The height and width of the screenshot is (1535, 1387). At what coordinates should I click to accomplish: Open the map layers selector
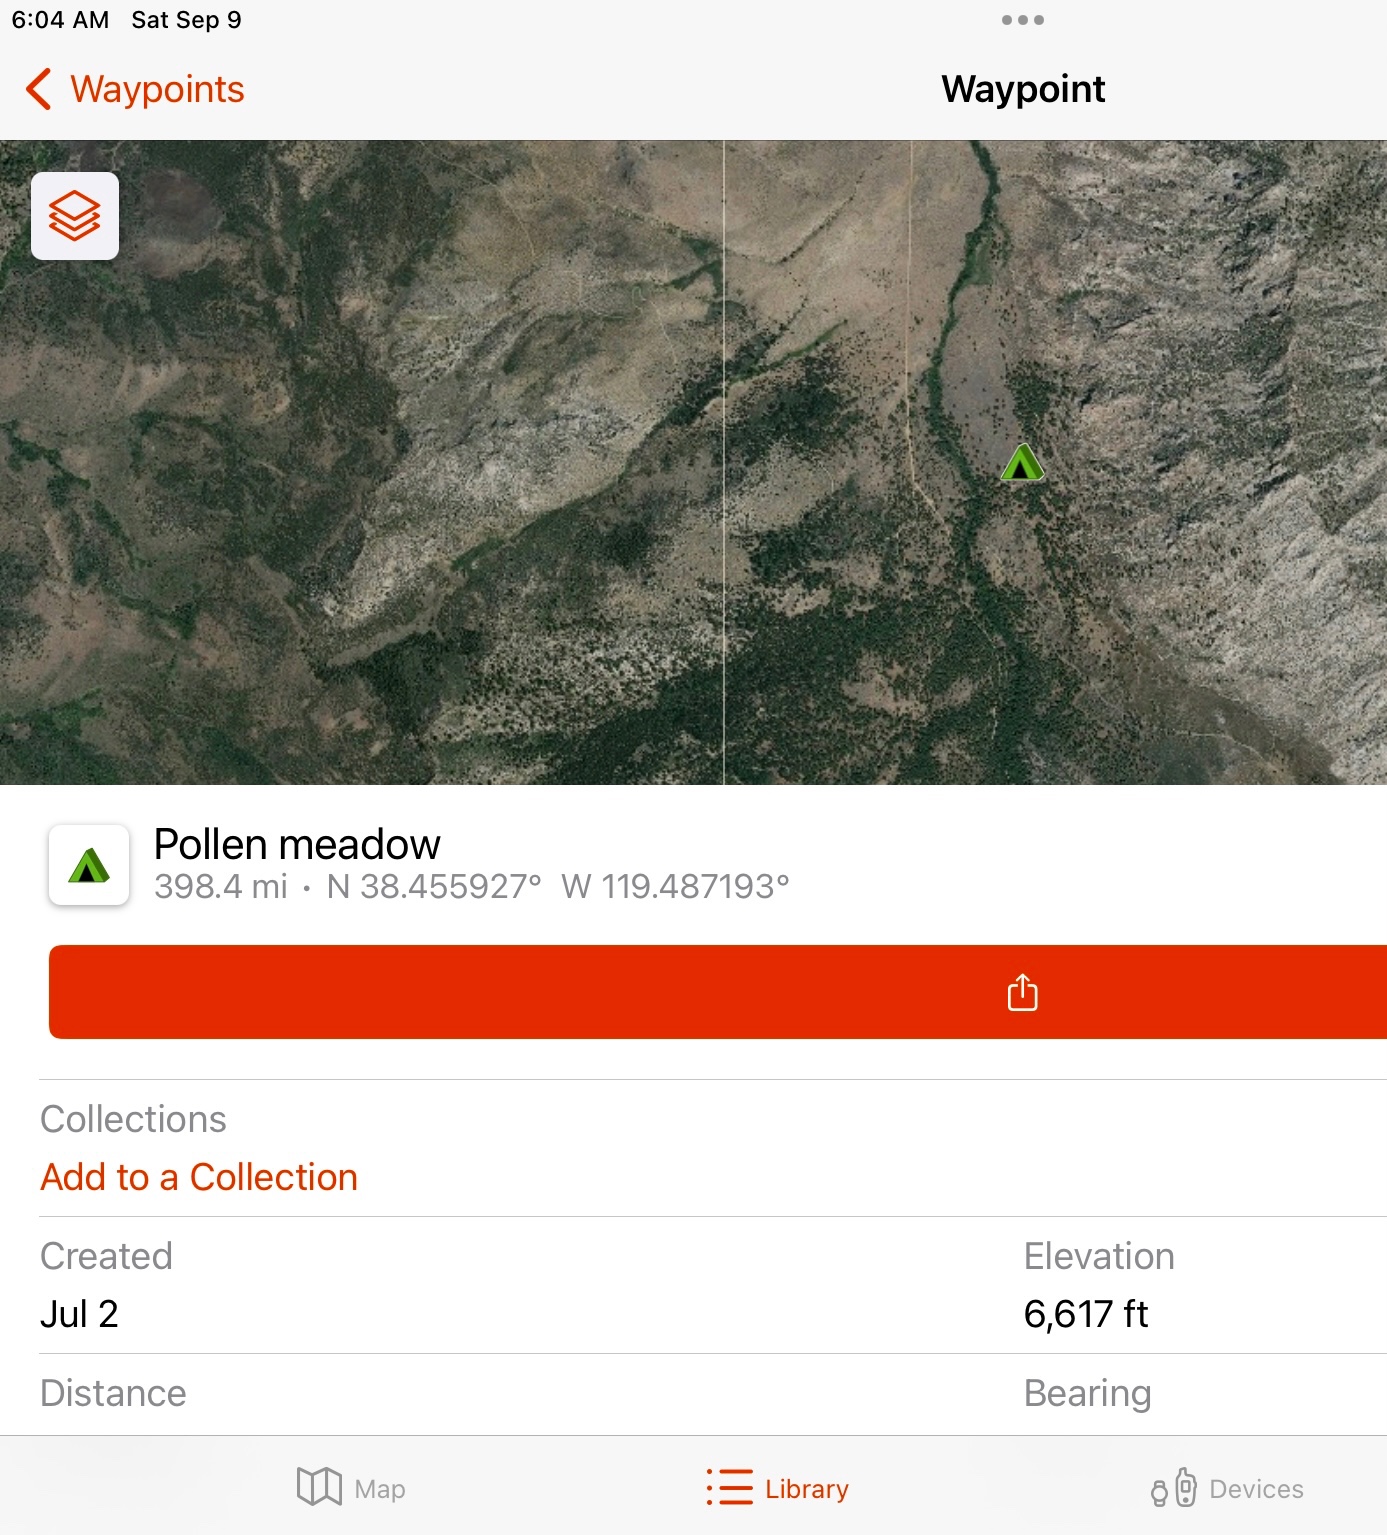[75, 216]
